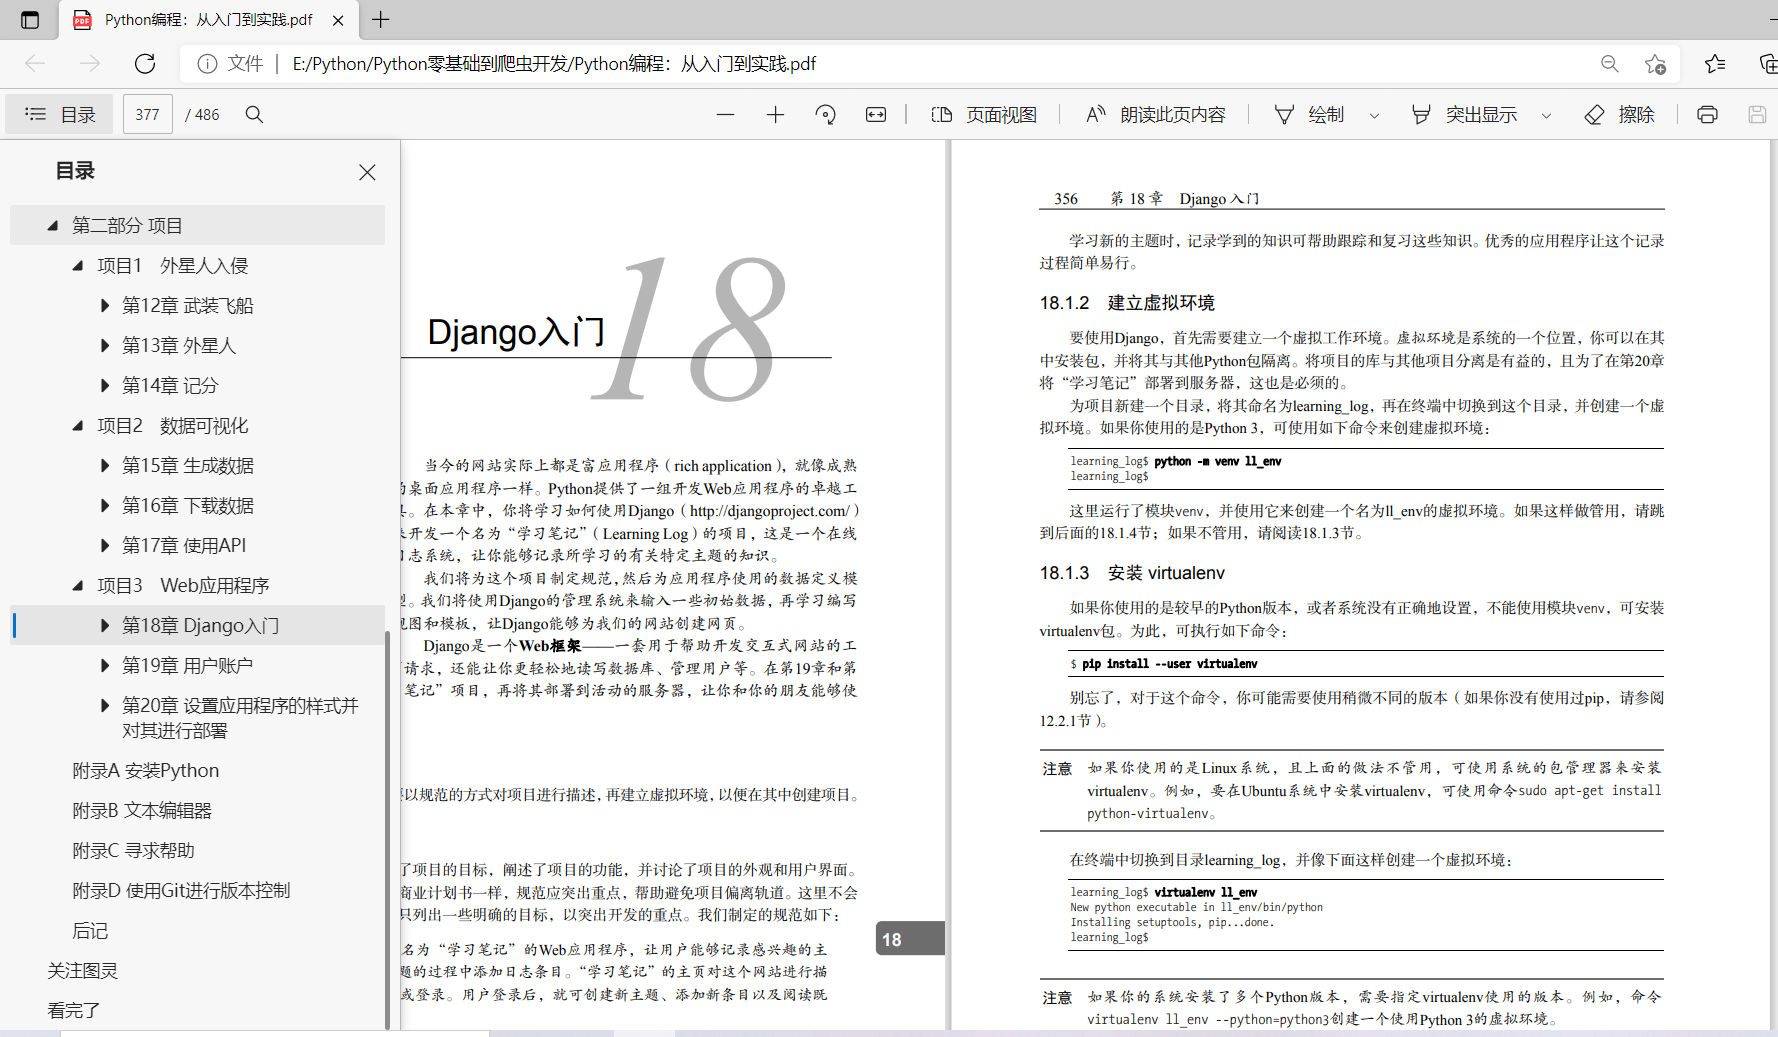
Task: Expand 第18章 Django入门 chapter
Action: (x=104, y=626)
